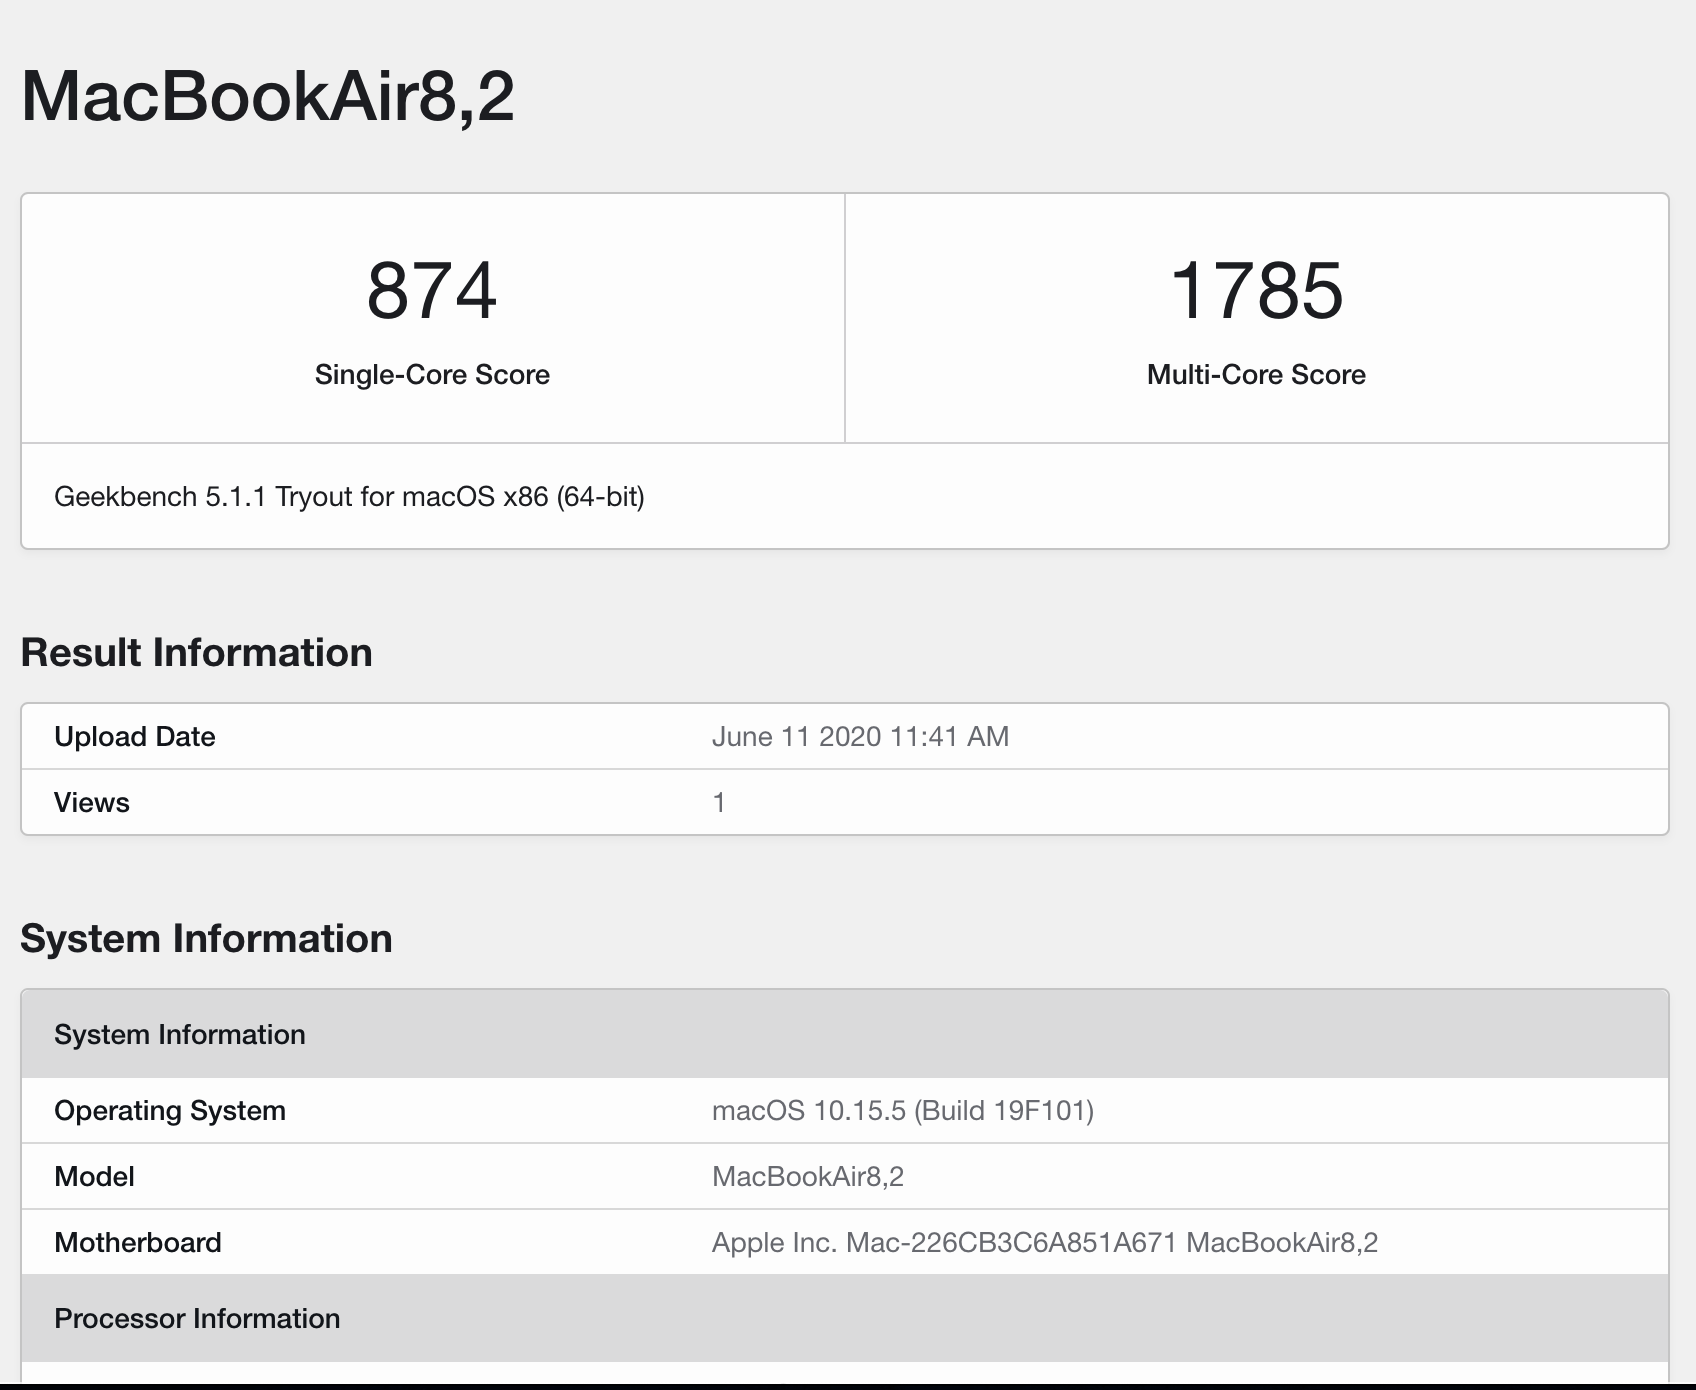The image size is (1696, 1390).
Task: Click the Operating System row label
Action: (x=170, y=1111)
